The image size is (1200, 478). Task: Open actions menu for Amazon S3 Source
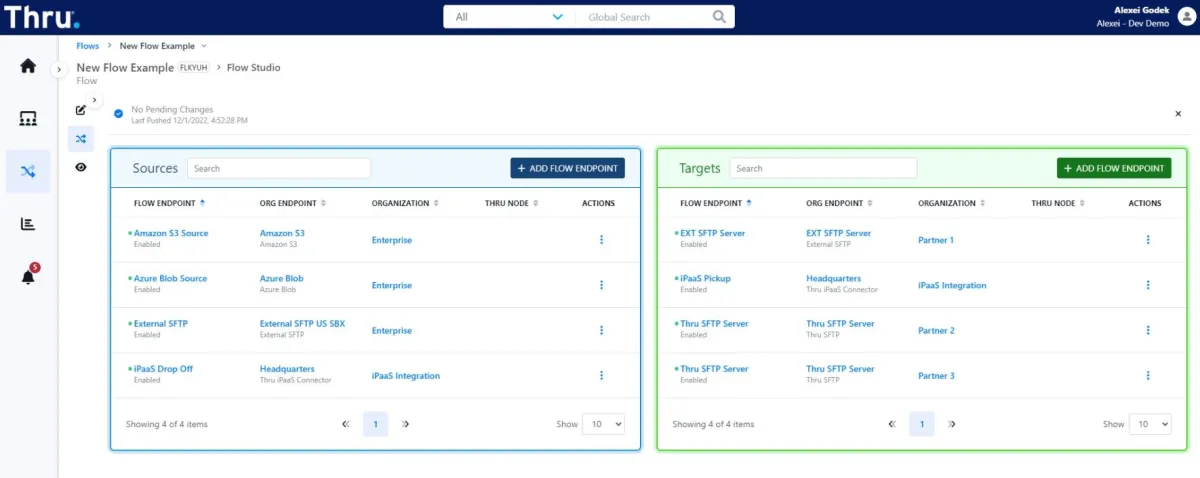[x=601, y=240]
